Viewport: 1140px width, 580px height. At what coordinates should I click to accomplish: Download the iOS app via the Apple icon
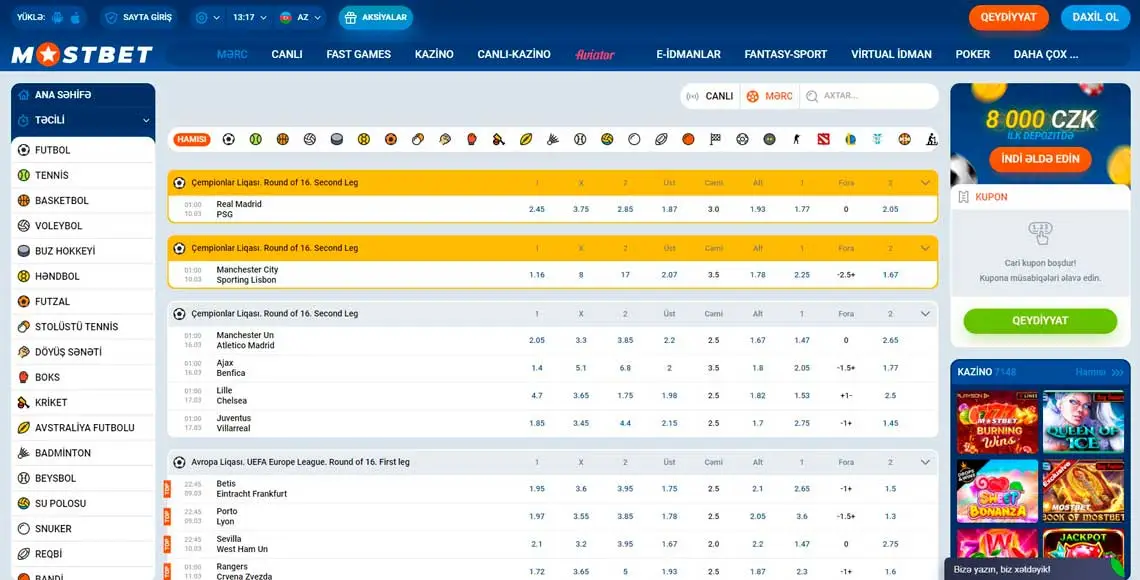coord(75,17)
